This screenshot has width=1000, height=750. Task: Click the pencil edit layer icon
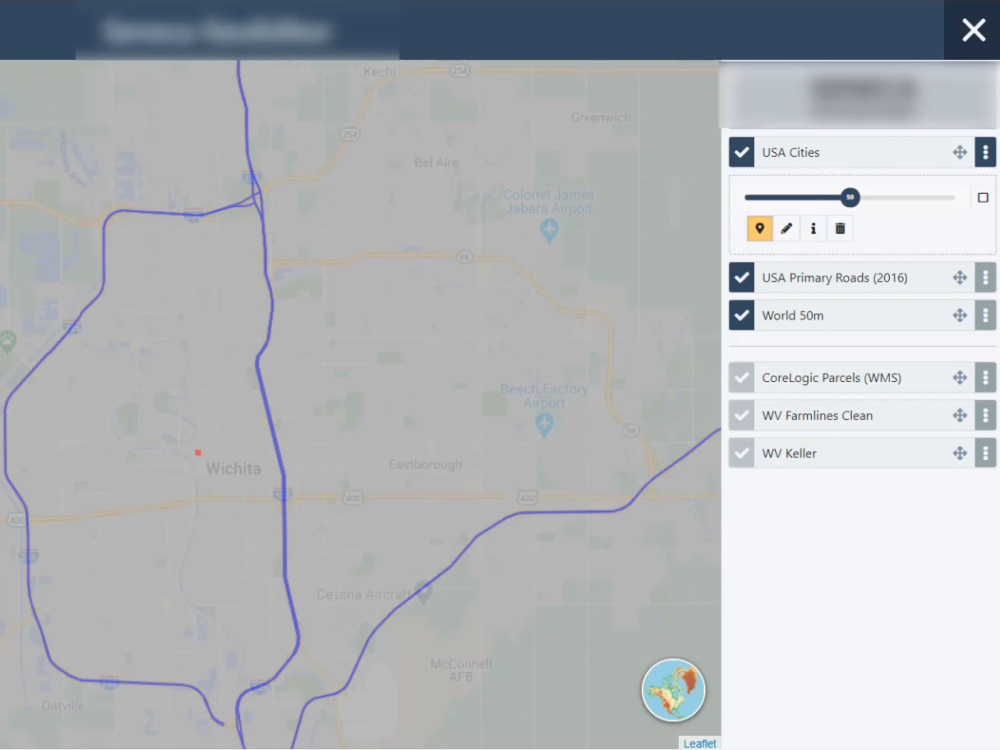[786, 228]
